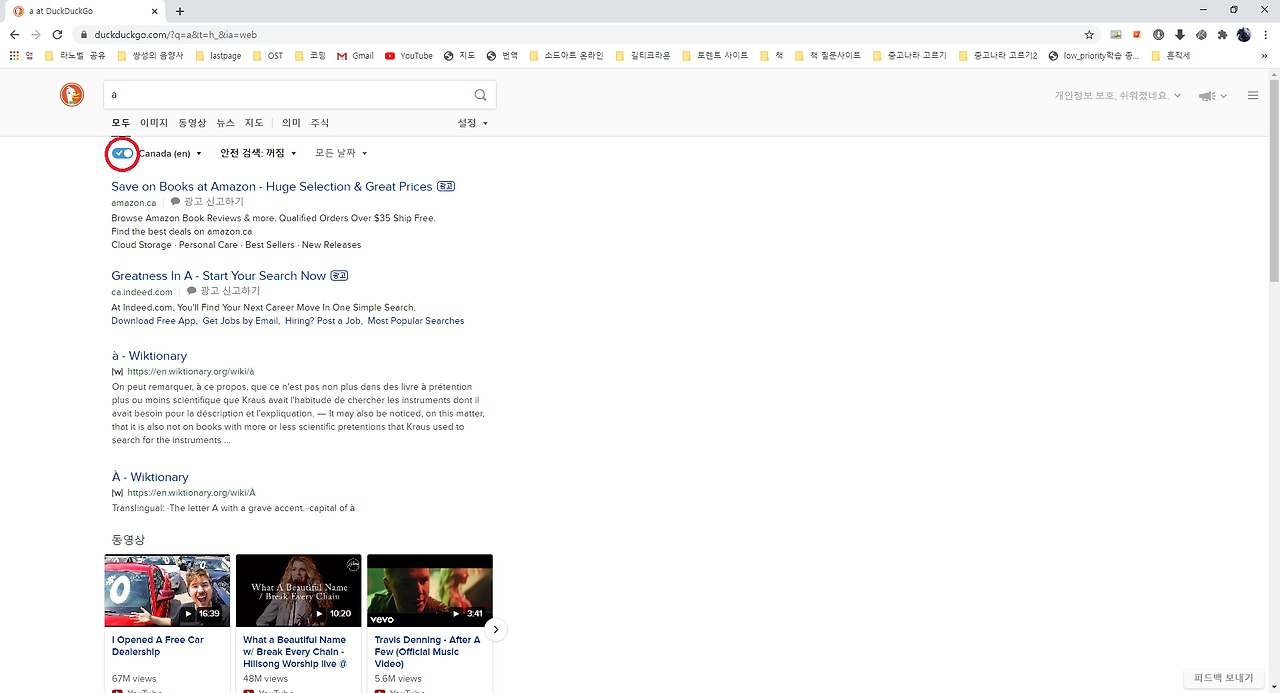Image resolution: width=1280 pixels, height=693 pixels.
Task: Reload the page
Action: (57, 34)
